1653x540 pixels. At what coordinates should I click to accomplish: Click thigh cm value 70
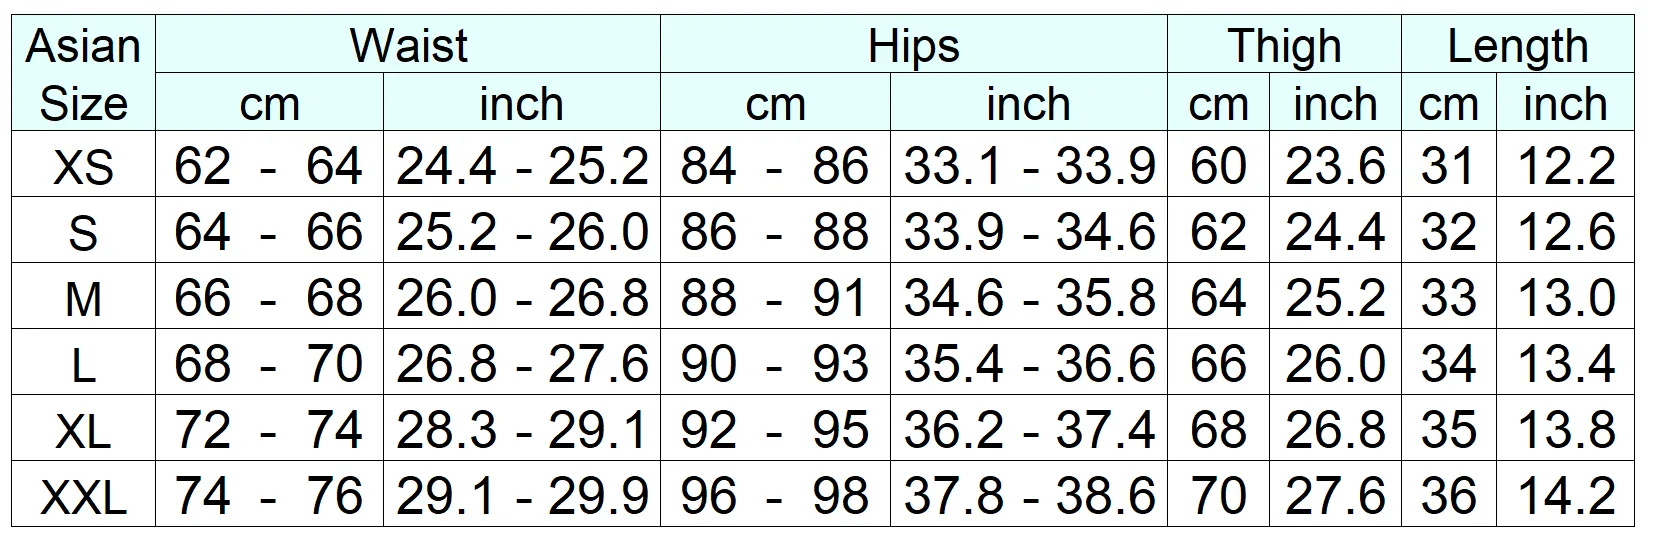pyautogui.click(x=1218, y=495)
